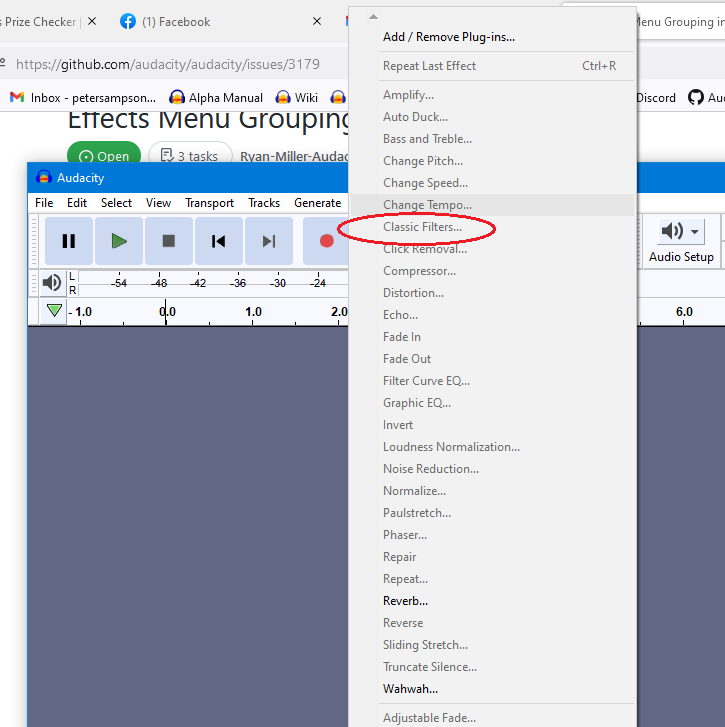The image size is (725, 727).
Task: Open the Transport menu
Action: click(x=210, y=203)
